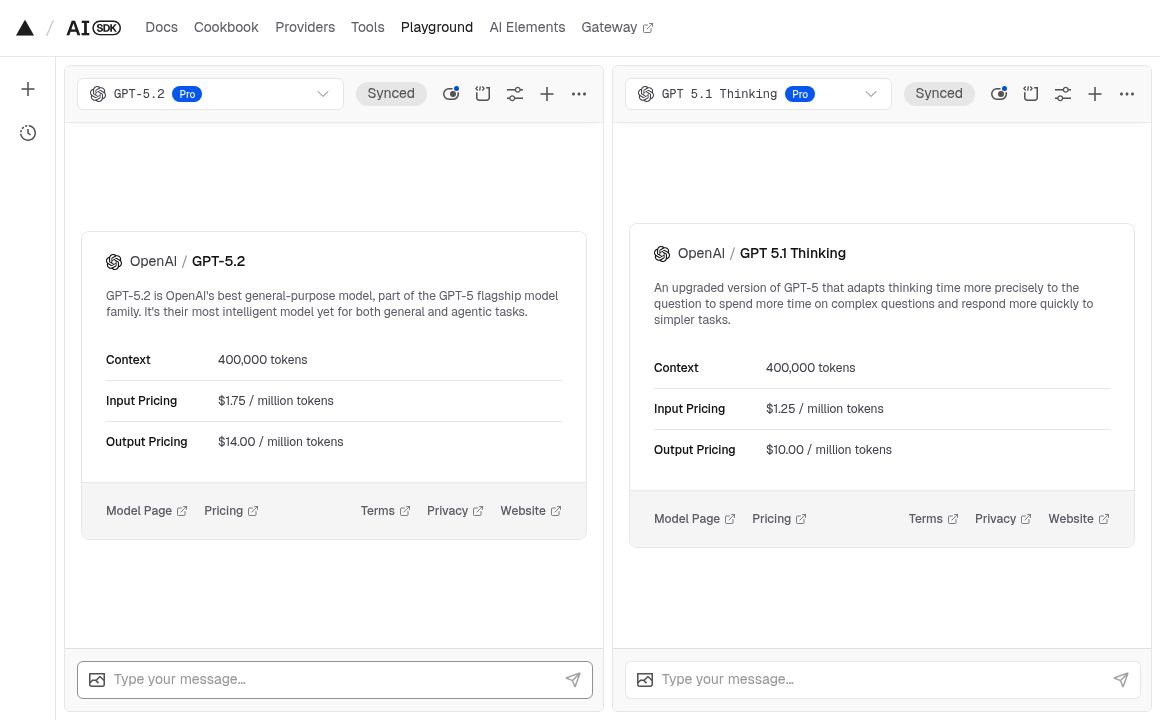Open model settings sliders icon in GPT-5.2 panel
Image resolution: width=1160 pixels, height=720 pixels.
(515, 94)
